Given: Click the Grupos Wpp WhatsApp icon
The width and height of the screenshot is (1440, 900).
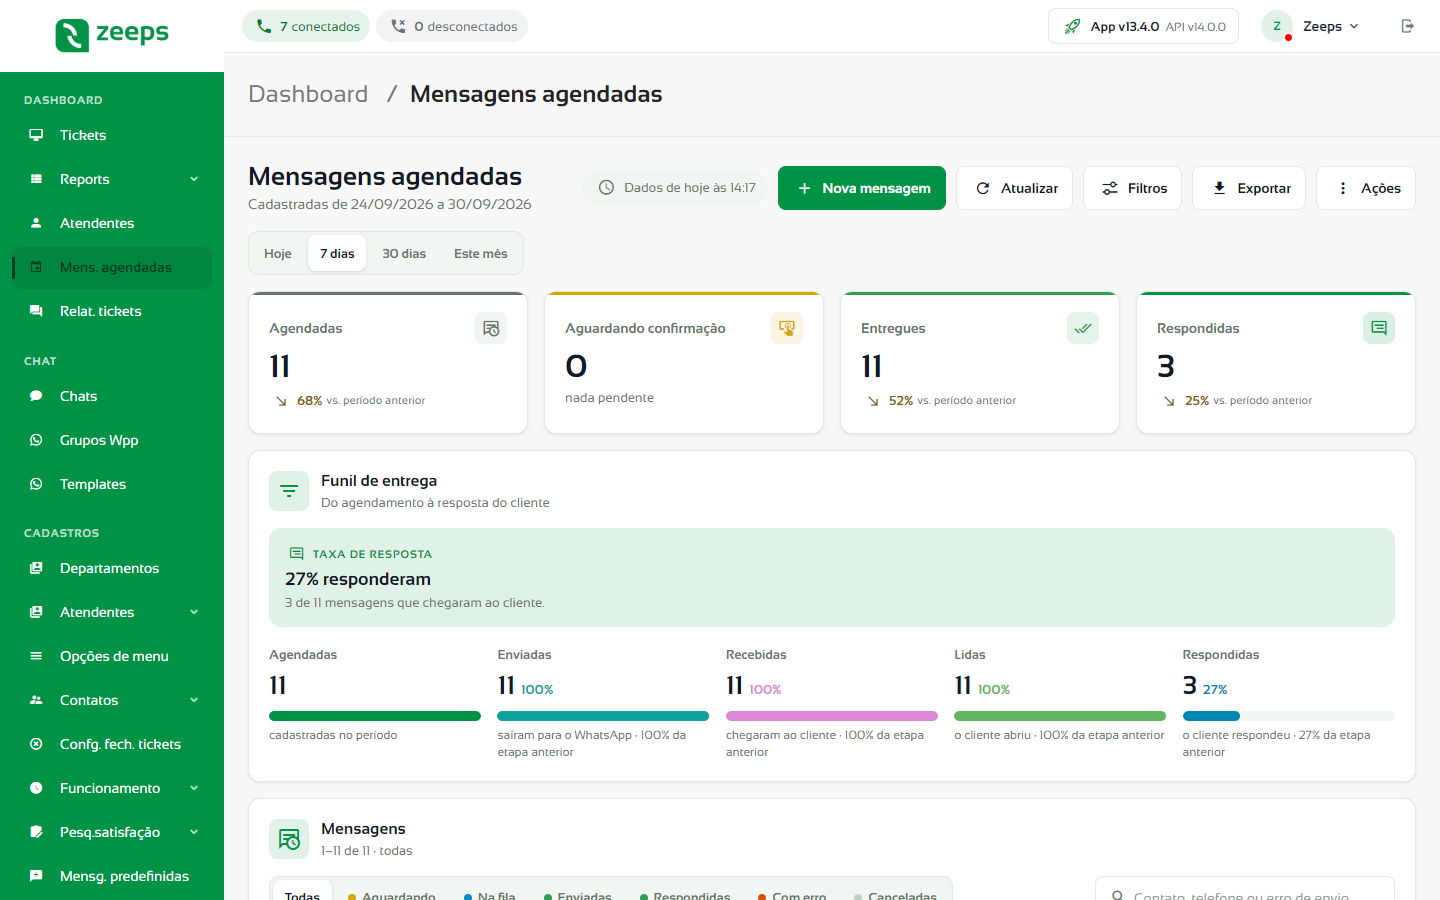Looking at the screenshot, I should pos(36,440).
